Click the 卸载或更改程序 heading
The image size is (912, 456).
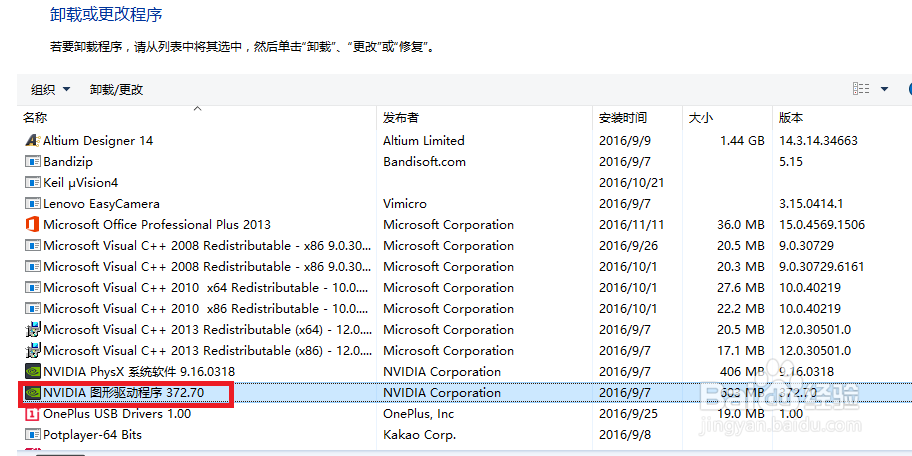(x=106, y=15)
